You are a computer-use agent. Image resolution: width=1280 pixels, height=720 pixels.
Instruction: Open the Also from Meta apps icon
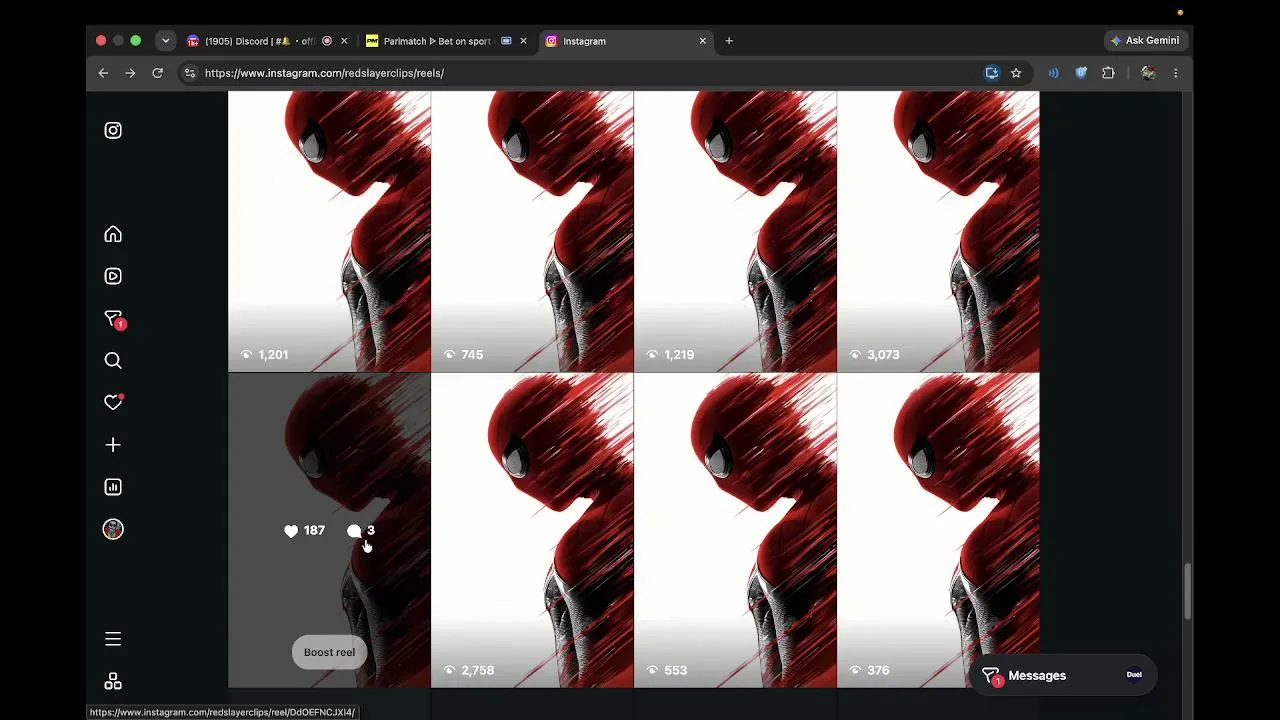(113, 681)
